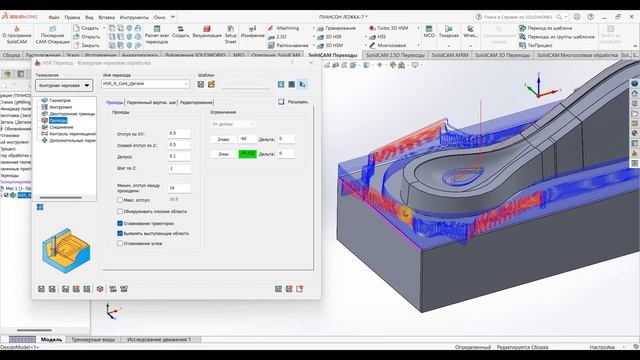
Task: Click the second save icon in dialog bottom bar
Action: pos(52,289)
